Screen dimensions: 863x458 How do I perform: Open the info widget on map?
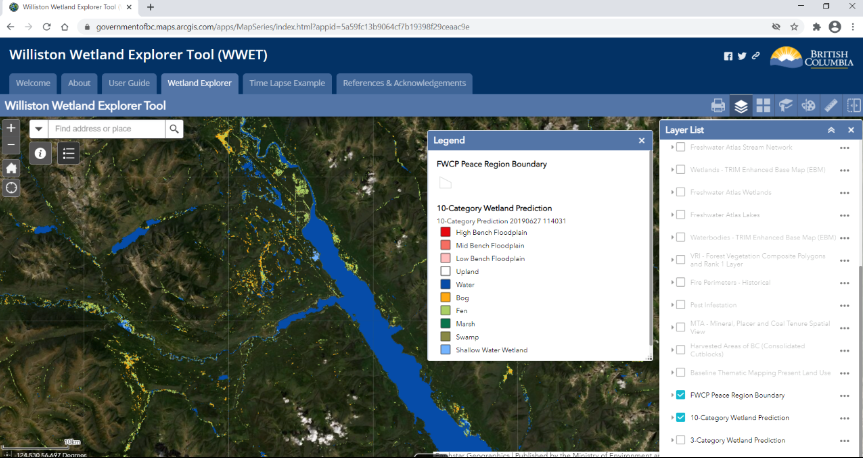40,153
